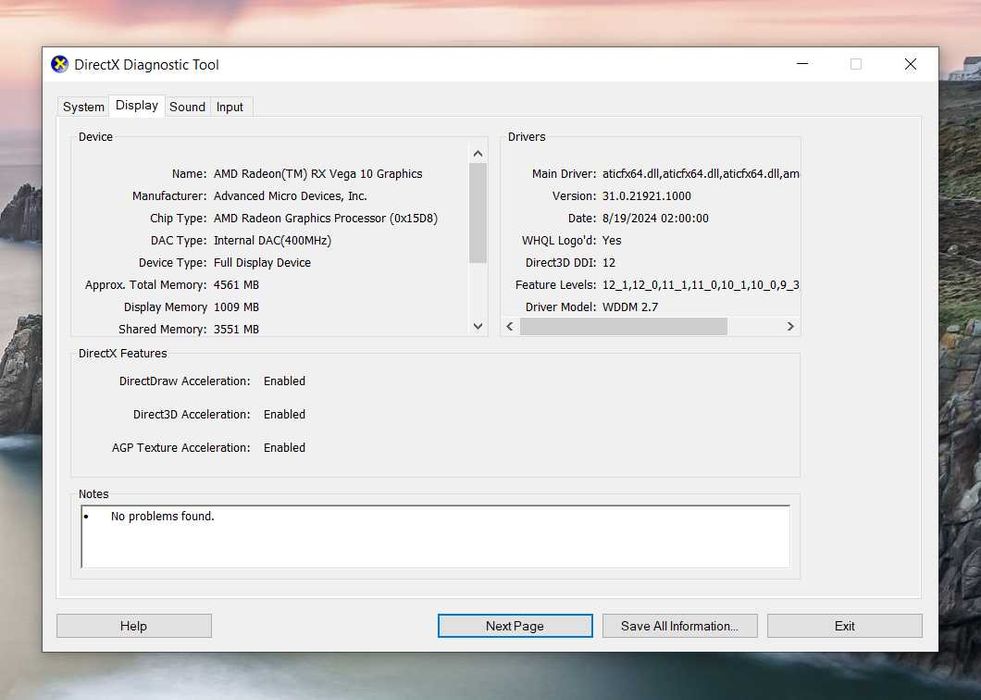Click driver date '8/19/2024 02:00:00'
This screenshot has height=700, width=981.
click(x=655, y=218)
